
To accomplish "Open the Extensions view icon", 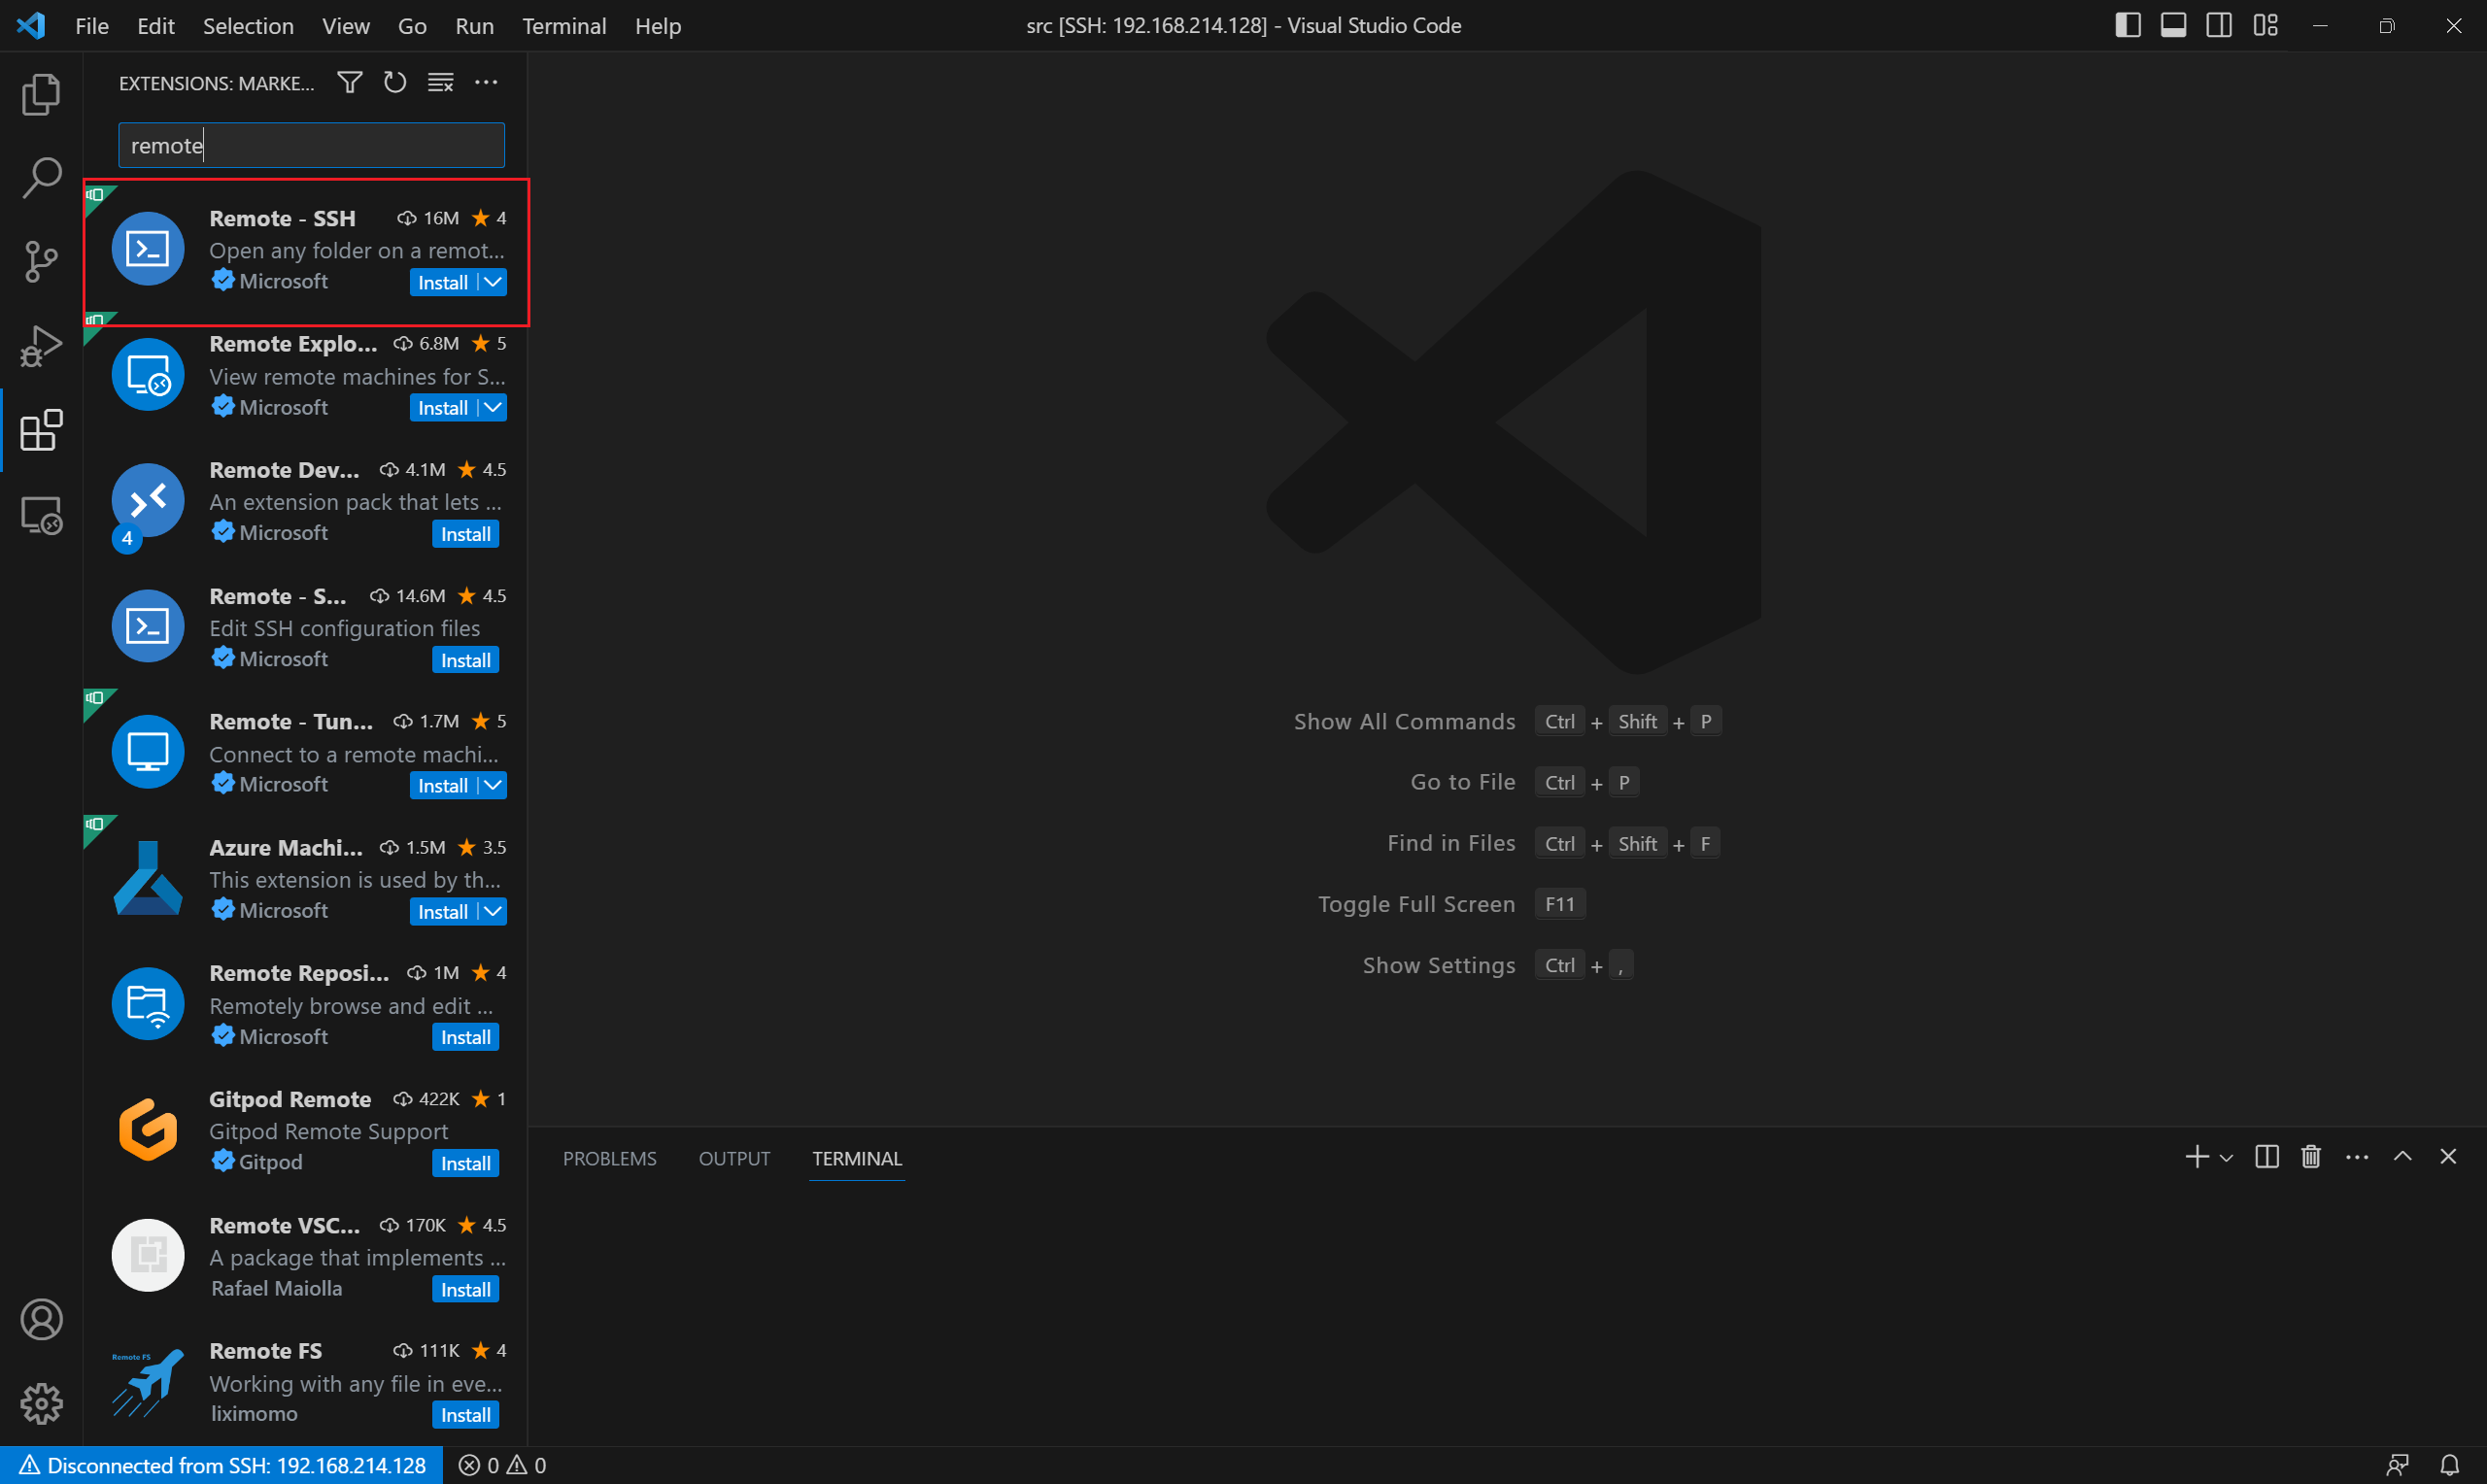I will tap(41, 430).
